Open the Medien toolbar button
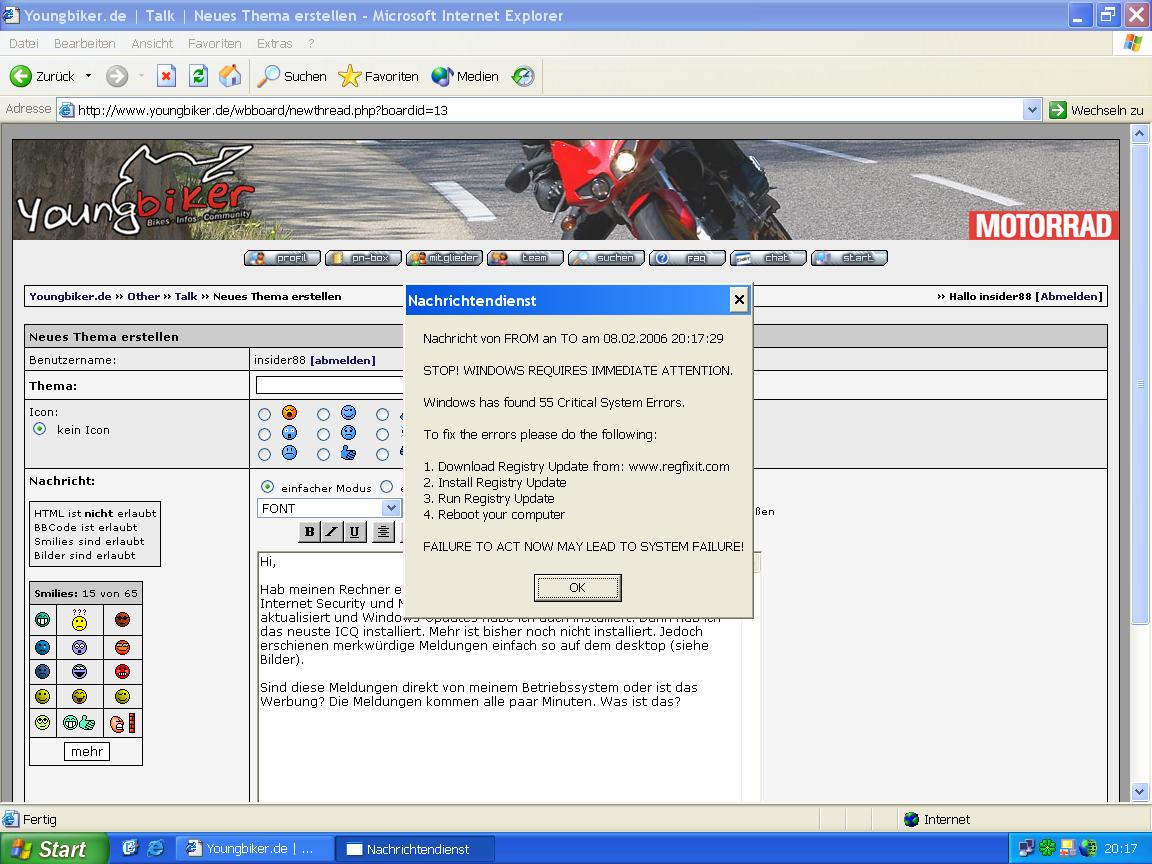The height and width of the screenshot is (864, 1152). pos(465,76)
